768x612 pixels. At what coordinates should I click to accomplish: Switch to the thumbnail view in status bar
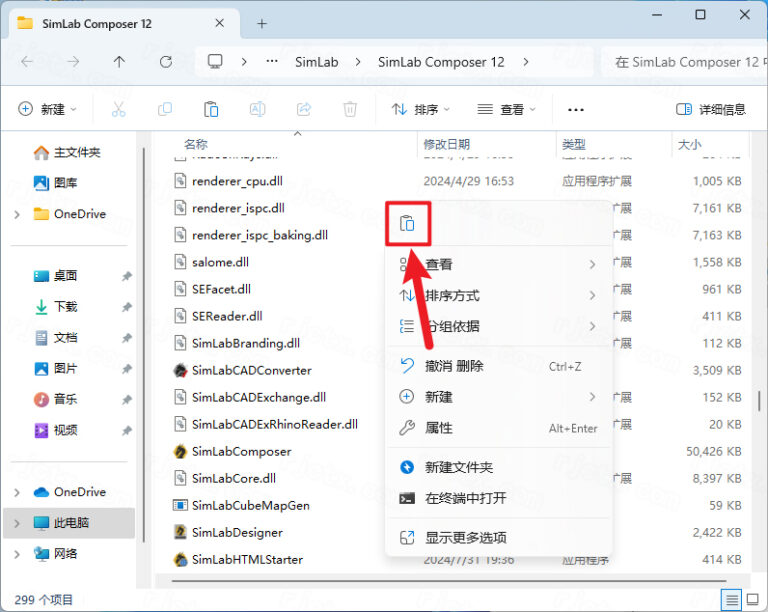pyautogui.click(x=753, y=599)
